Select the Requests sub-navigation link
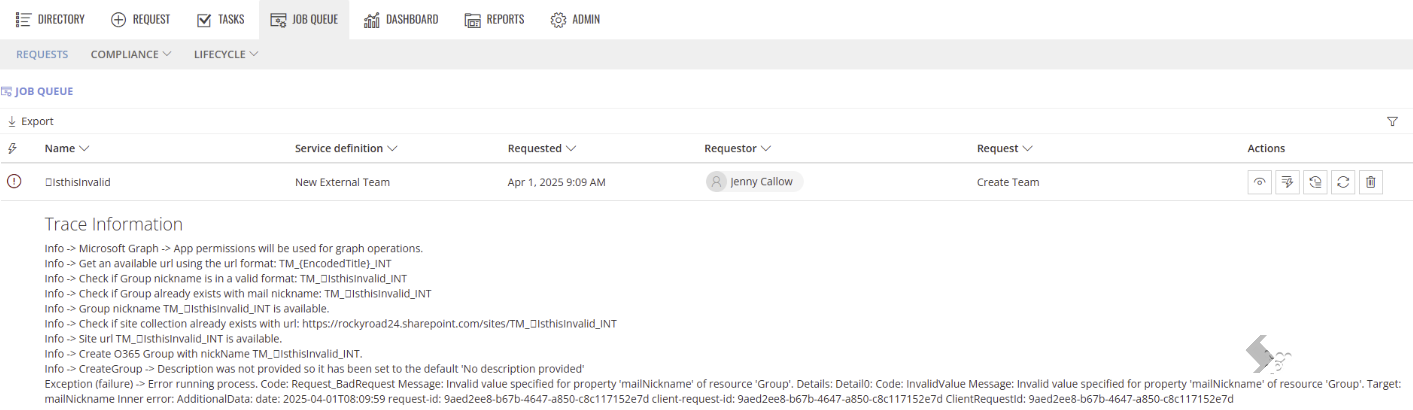The height and width of the screenshot is (410, 1413). point(42,54)
